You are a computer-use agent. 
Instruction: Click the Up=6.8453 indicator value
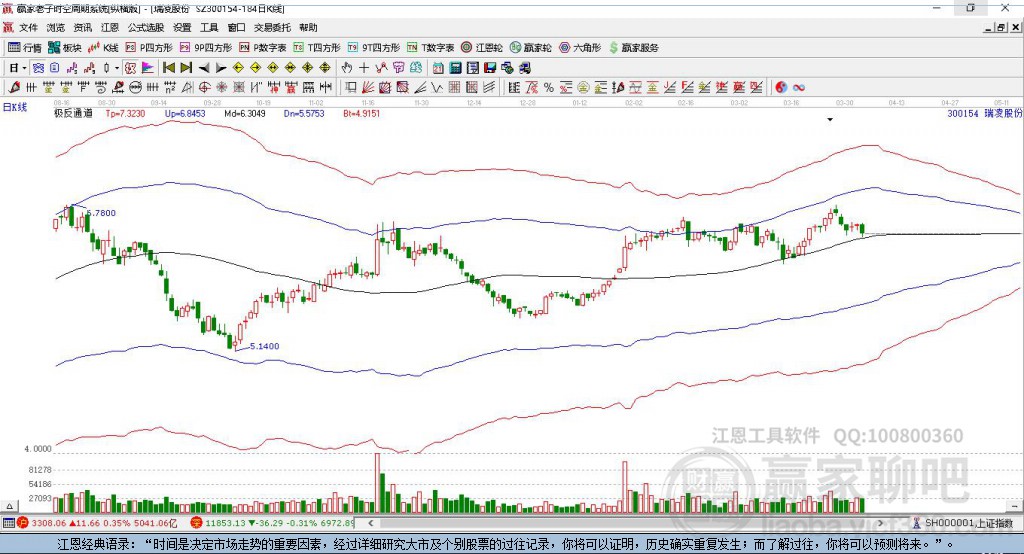(x=185, y=113)
